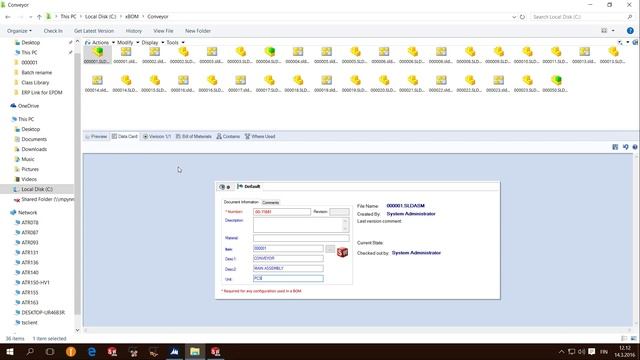Screen dimensions: 640x360
Task: Select the green 000004.SLD assembly file
Action: click(x=269, y=54)
